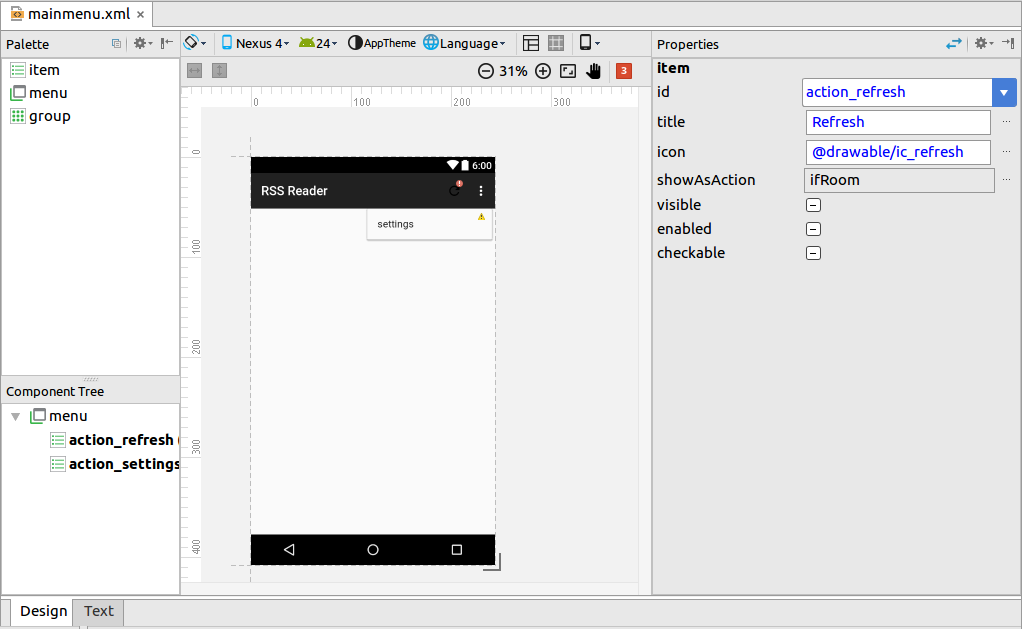Screen dimensions: 1022x629
Task: Click the AppTheme selector
Action: pos(382,43)
